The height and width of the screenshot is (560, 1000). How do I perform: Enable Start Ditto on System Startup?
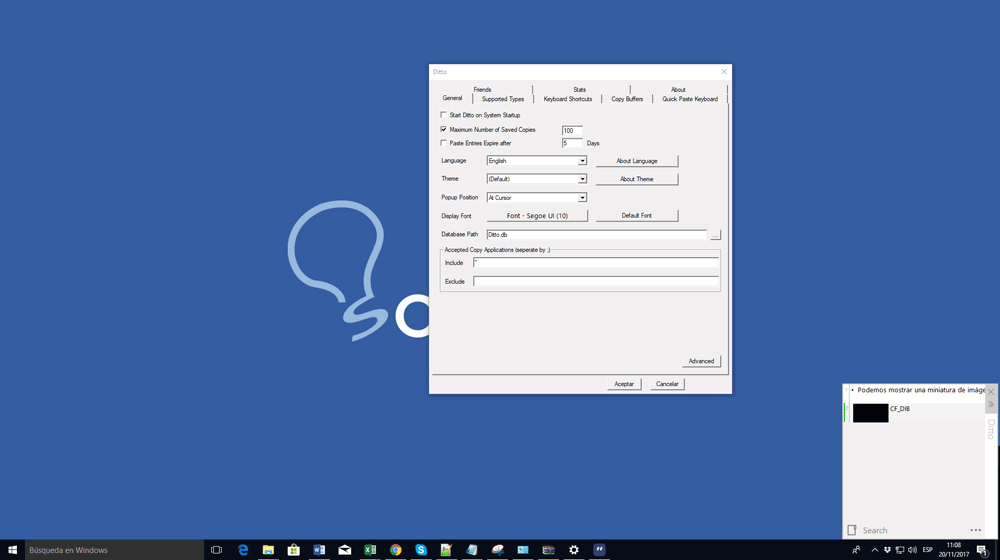[444, 115]
